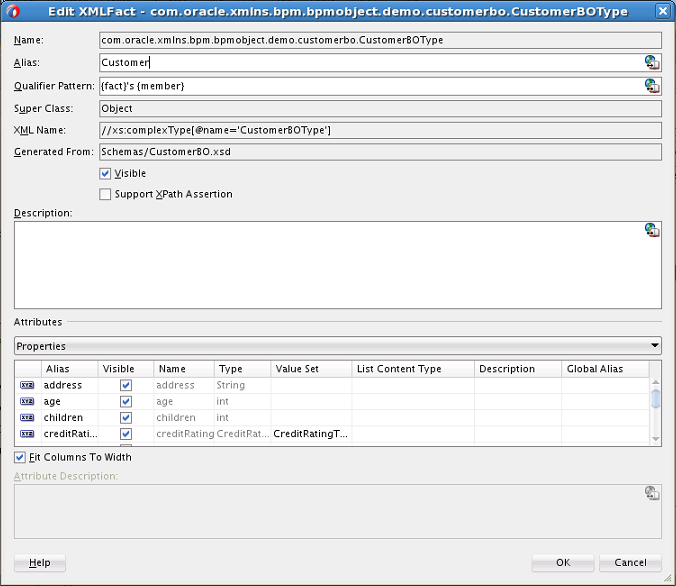This screenshot has height=586, width=676.
Task: Click the Global Alias column header
Action: pyautogui.click(x=605, y=369)
